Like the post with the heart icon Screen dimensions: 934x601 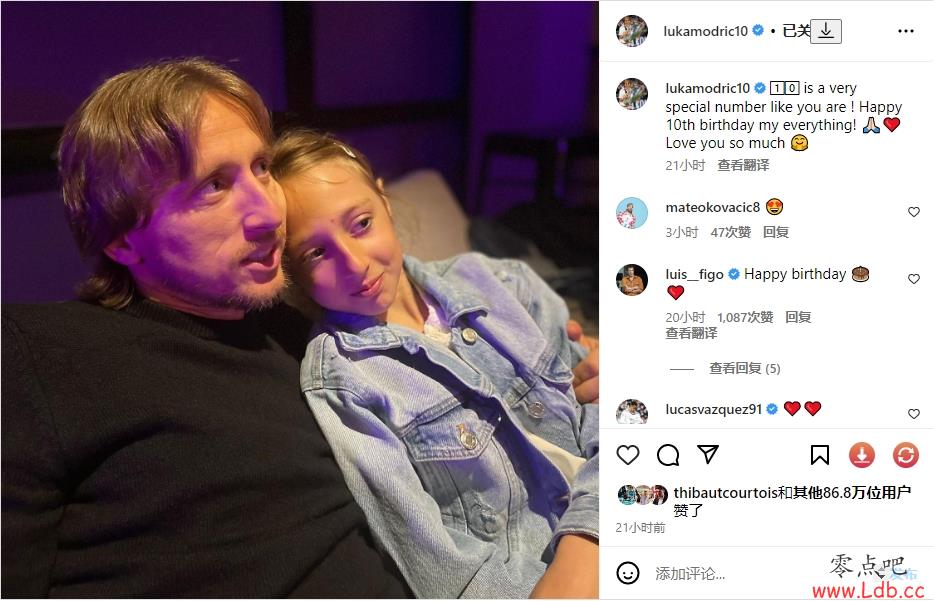click(628, 455)
